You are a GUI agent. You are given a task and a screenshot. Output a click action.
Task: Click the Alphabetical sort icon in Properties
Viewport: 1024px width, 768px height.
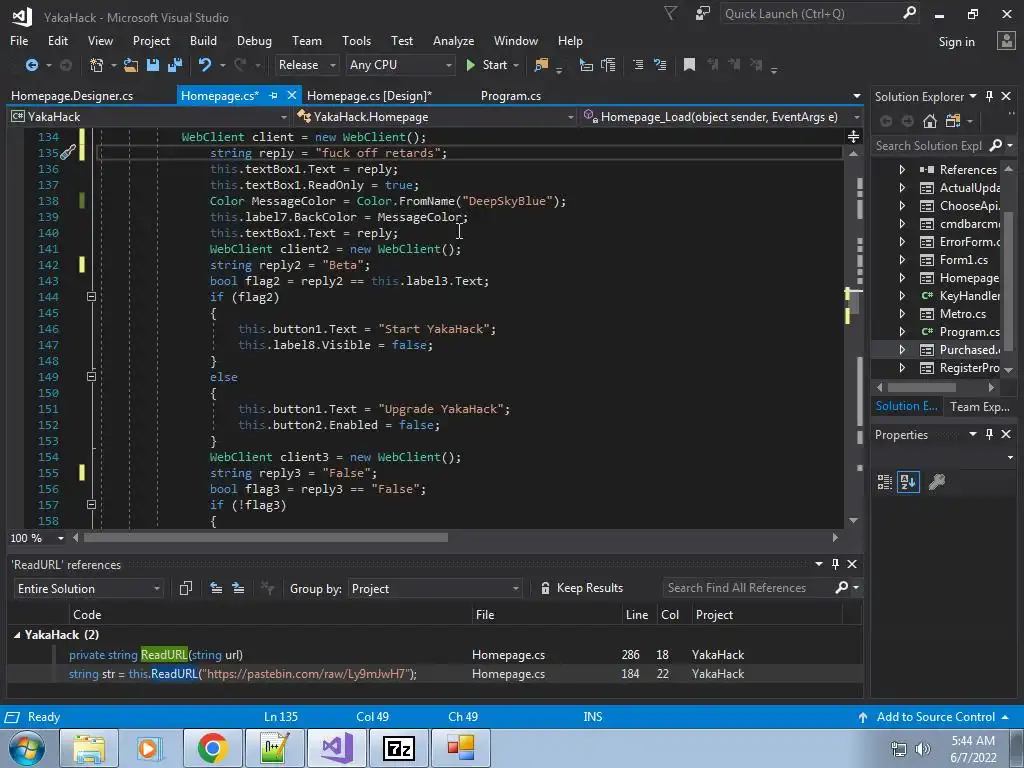908,482
